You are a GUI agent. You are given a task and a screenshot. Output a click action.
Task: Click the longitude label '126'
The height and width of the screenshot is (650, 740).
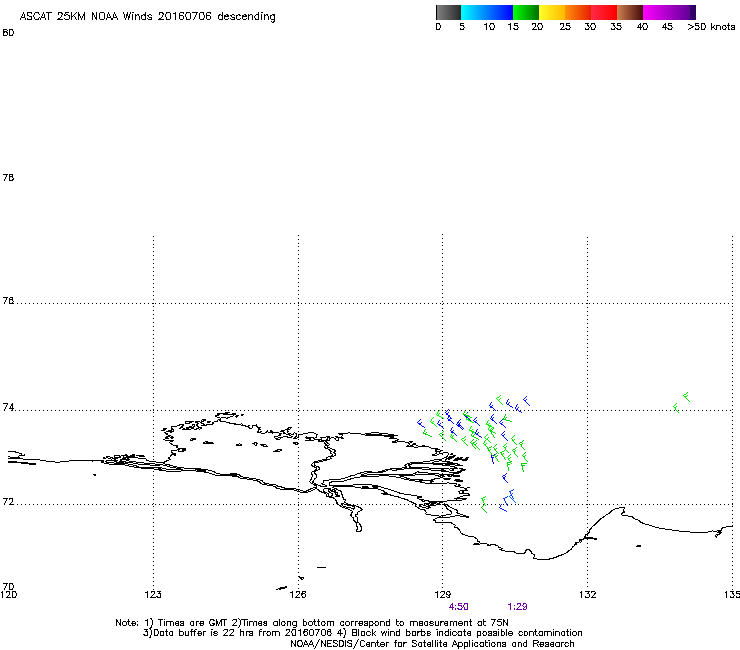[298, 594]
